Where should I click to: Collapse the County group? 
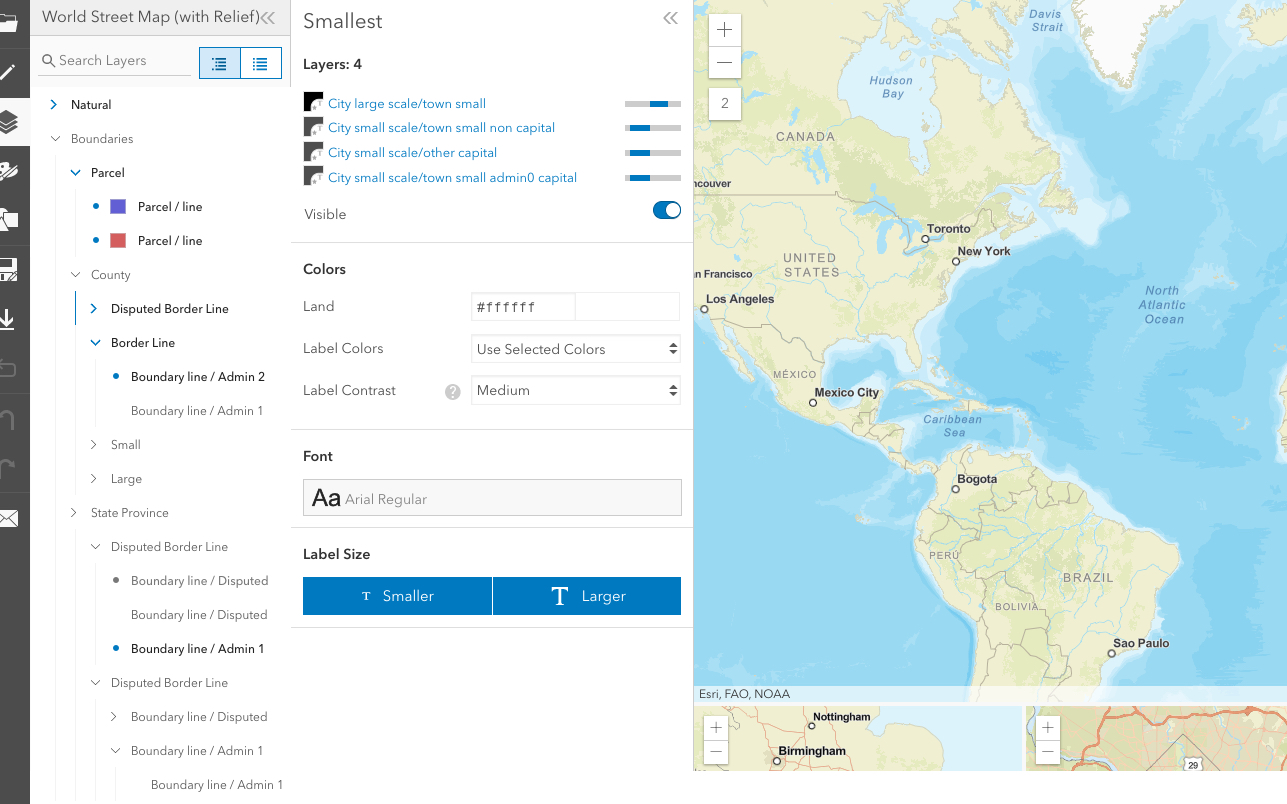coord(75,275)
